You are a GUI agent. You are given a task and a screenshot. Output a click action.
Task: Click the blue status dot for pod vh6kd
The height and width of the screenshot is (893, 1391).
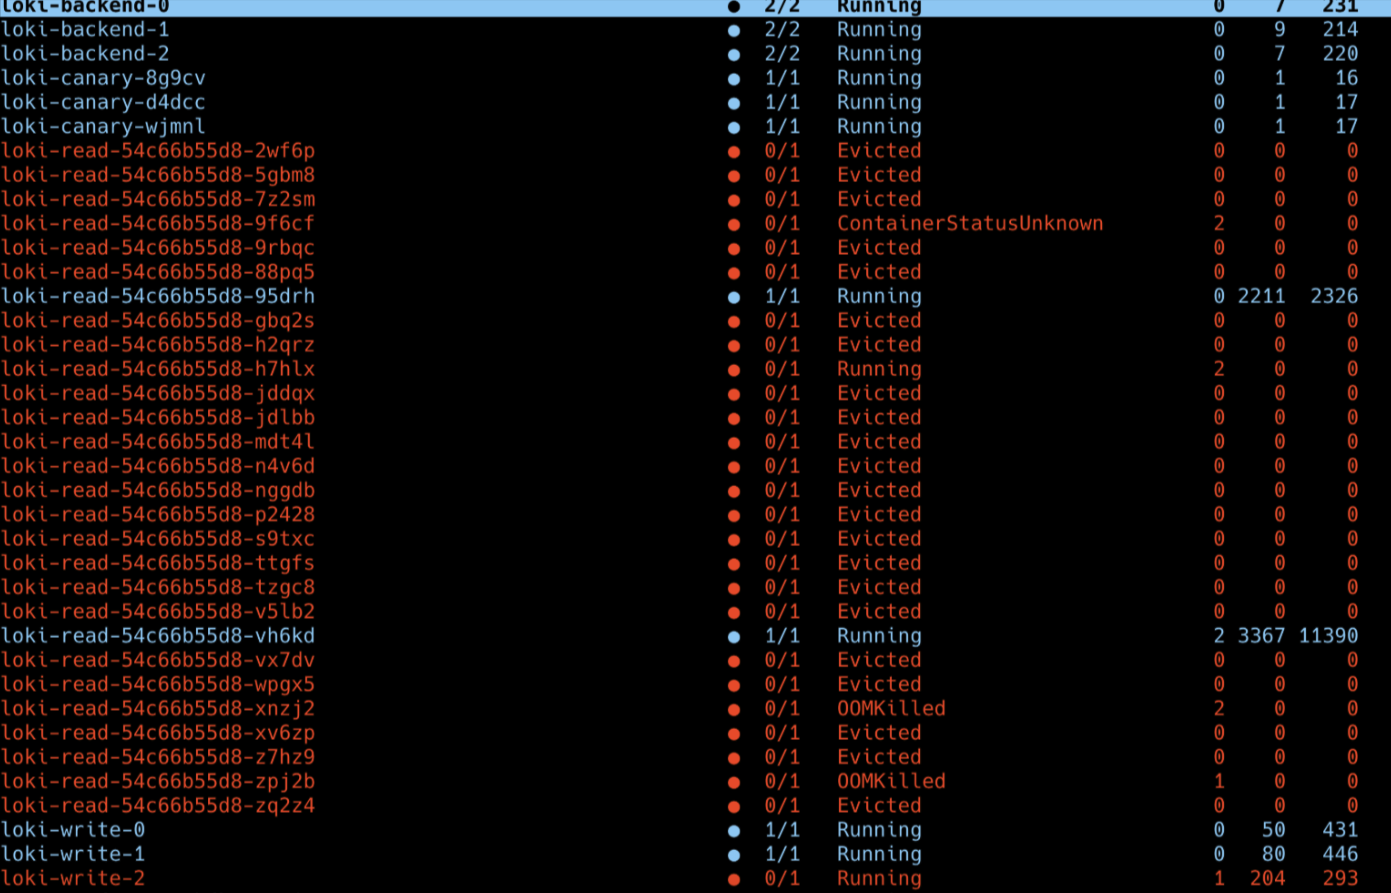pos(734,637)
